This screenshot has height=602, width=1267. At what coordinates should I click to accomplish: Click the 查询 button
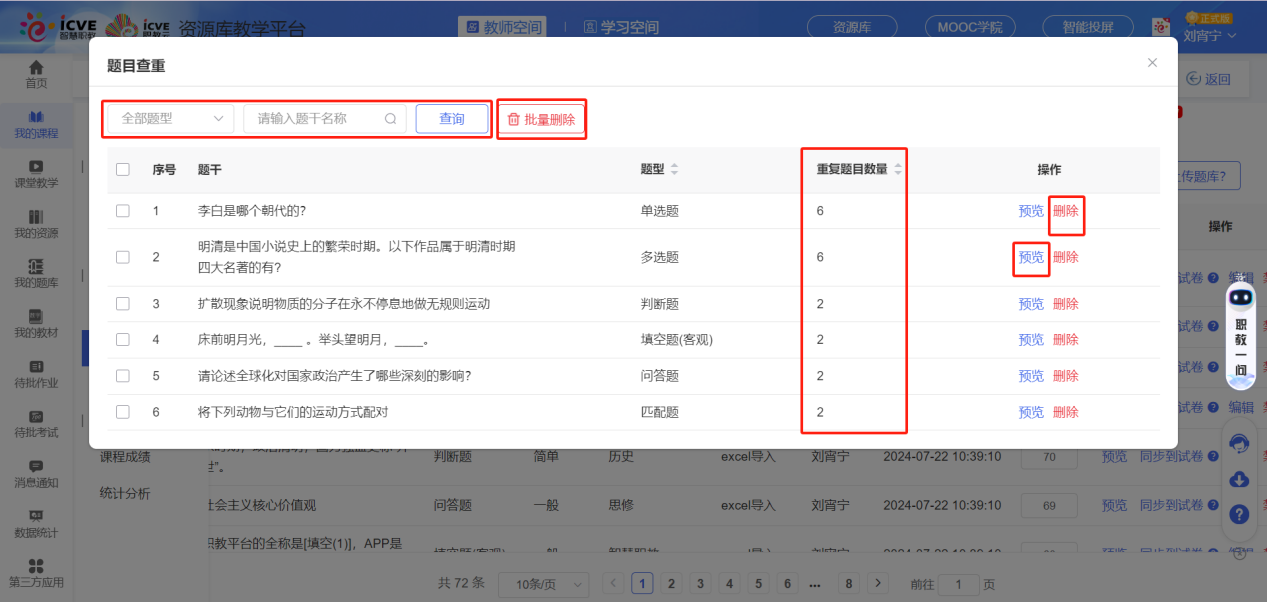pyautogui.click(x=452, y=119)
